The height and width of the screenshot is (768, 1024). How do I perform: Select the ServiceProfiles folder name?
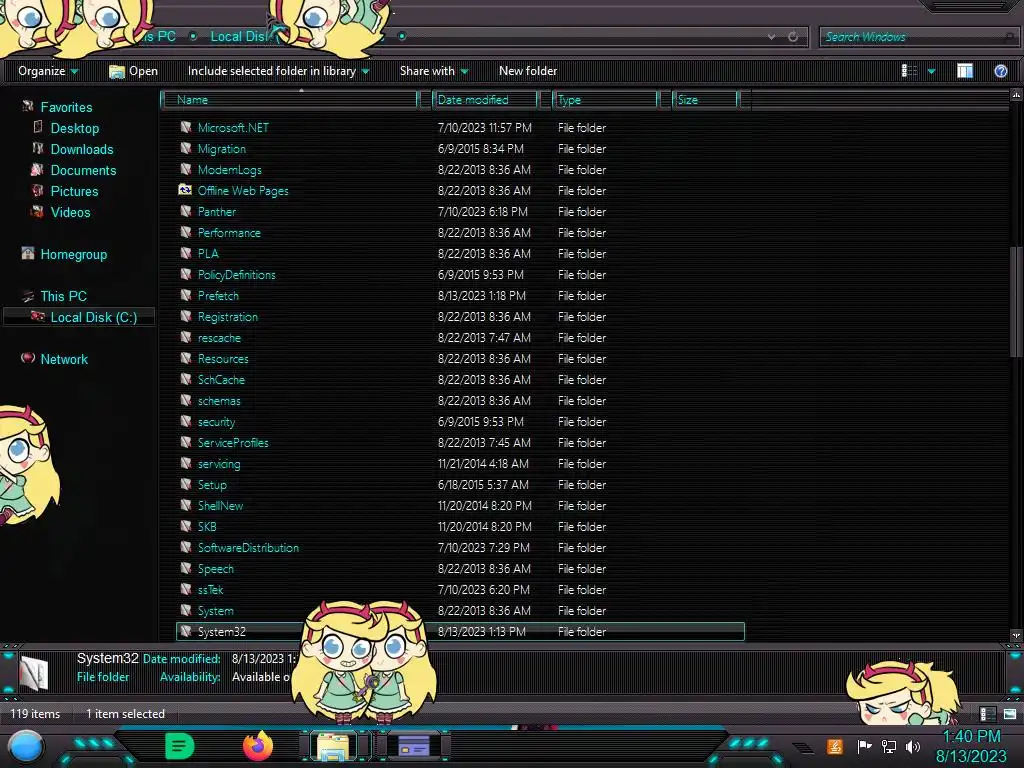click(232, 443)
